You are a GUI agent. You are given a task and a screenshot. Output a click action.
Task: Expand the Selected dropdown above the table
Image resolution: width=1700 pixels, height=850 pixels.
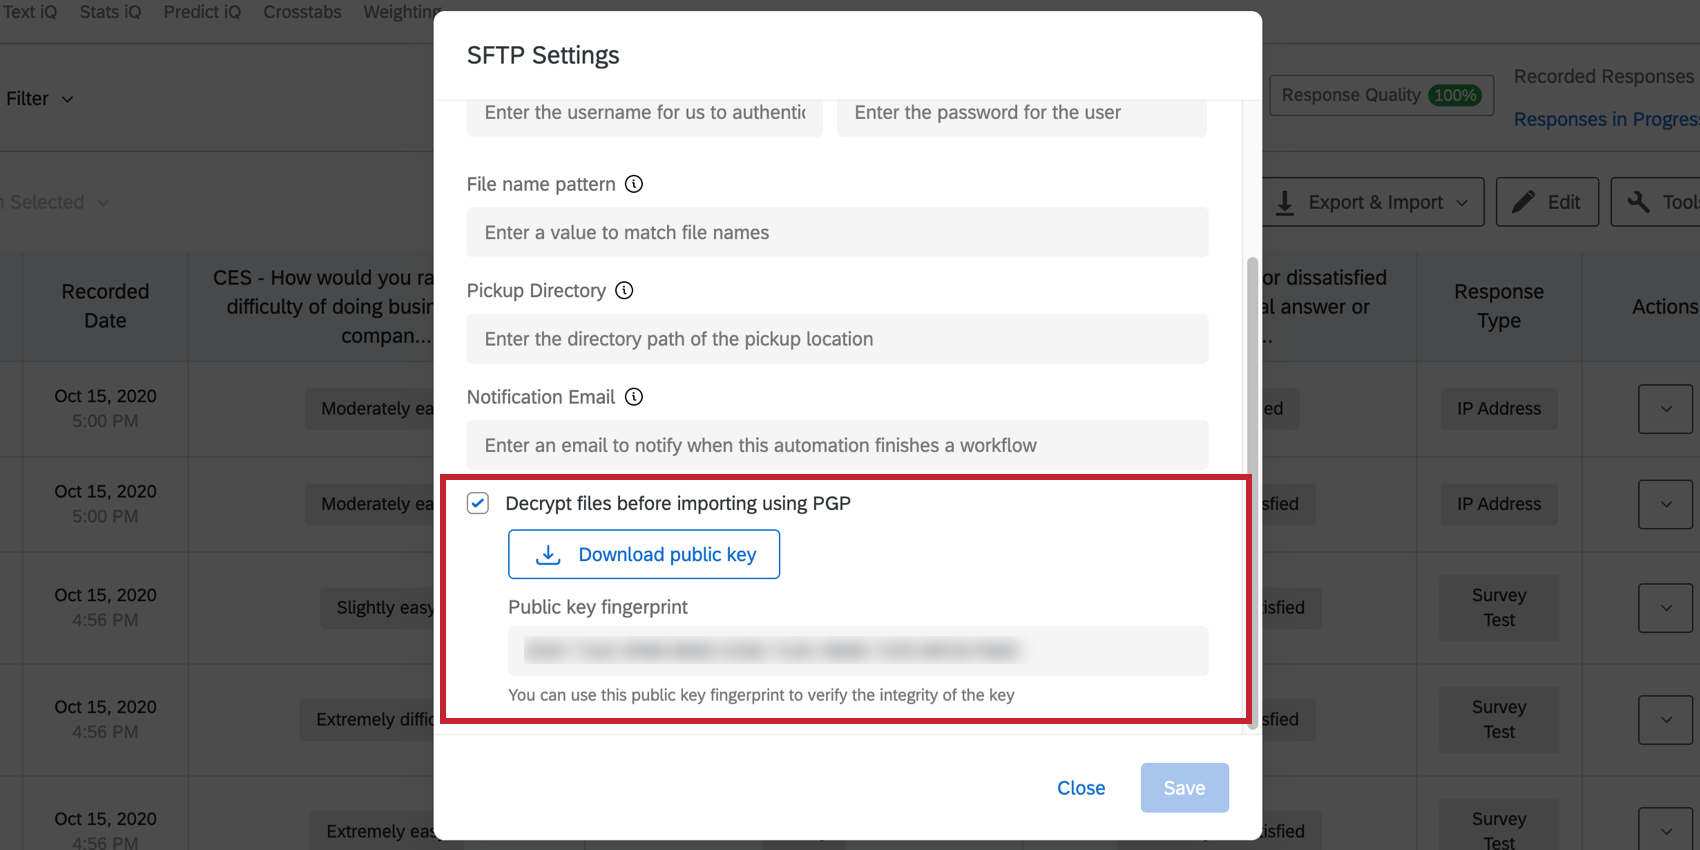tap(58, 201)
